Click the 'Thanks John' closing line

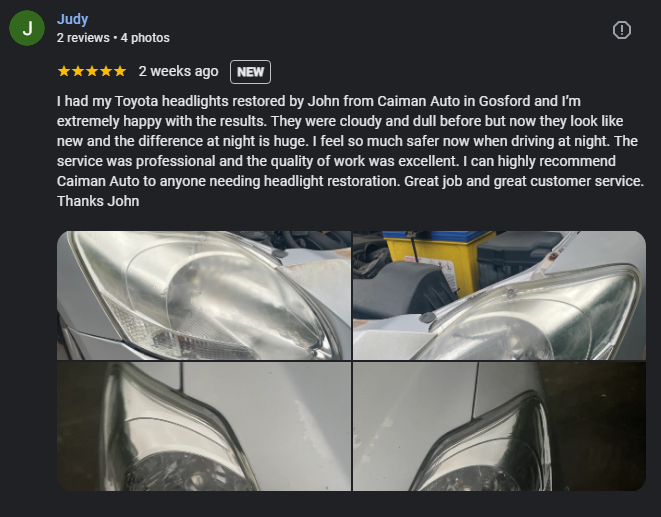(98, 201)
